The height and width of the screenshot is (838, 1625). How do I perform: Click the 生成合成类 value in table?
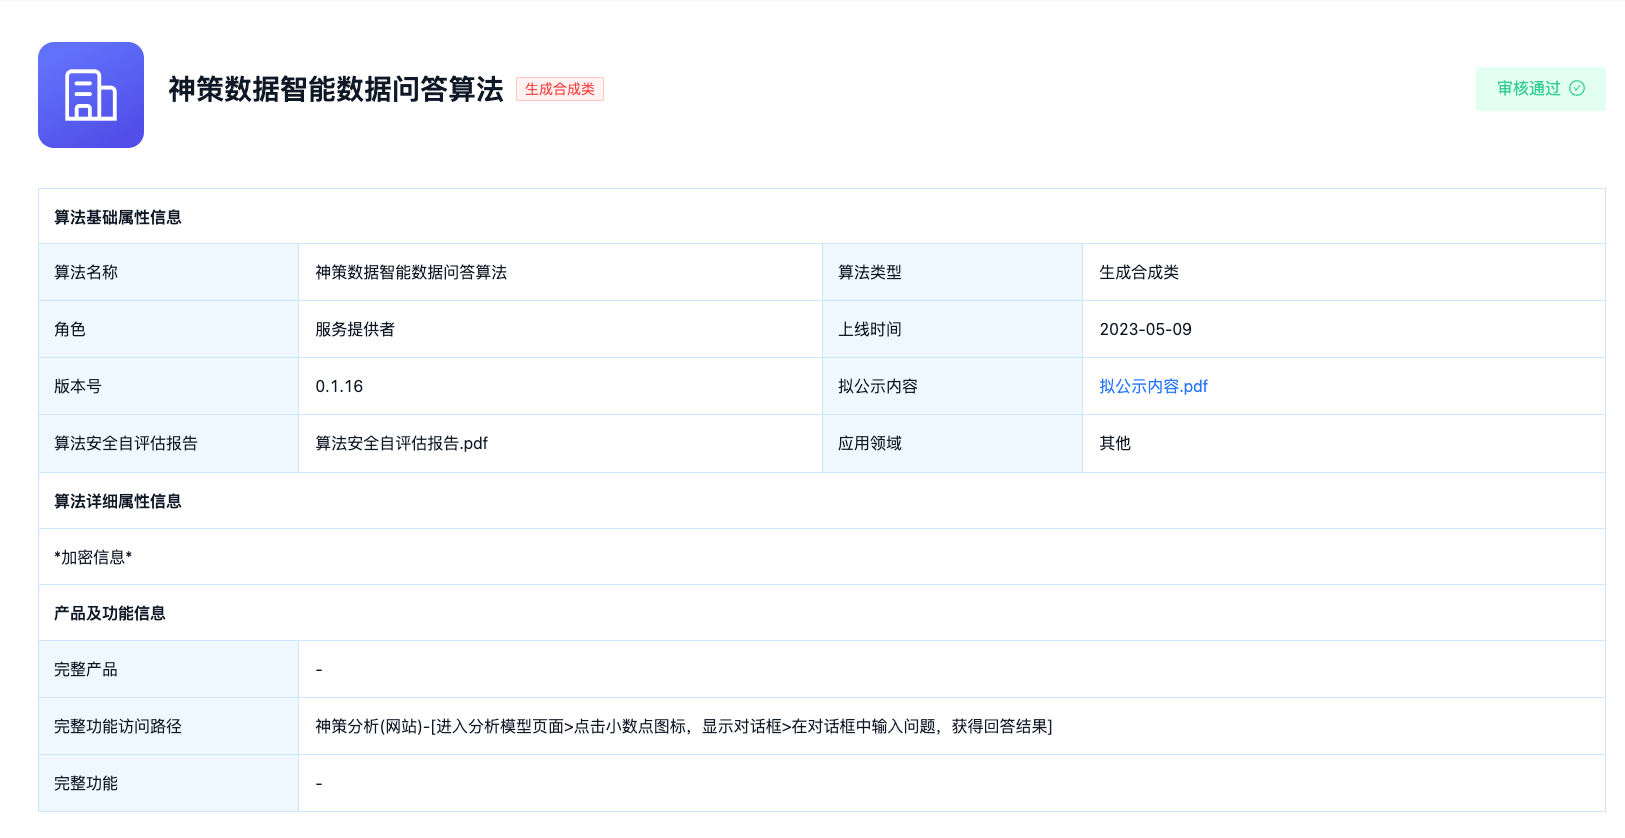click(x=1139, y=272)
